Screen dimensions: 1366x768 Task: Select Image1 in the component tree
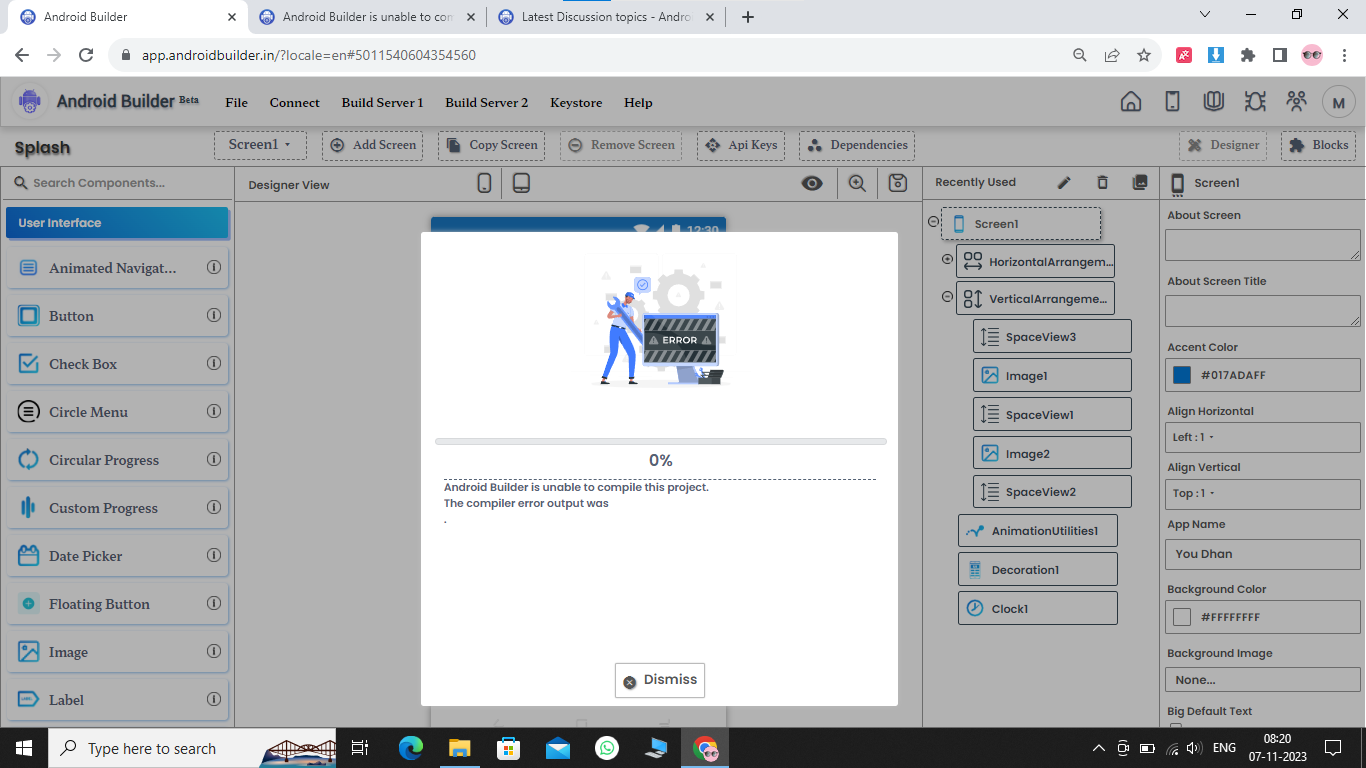[x=1052, y=375]
